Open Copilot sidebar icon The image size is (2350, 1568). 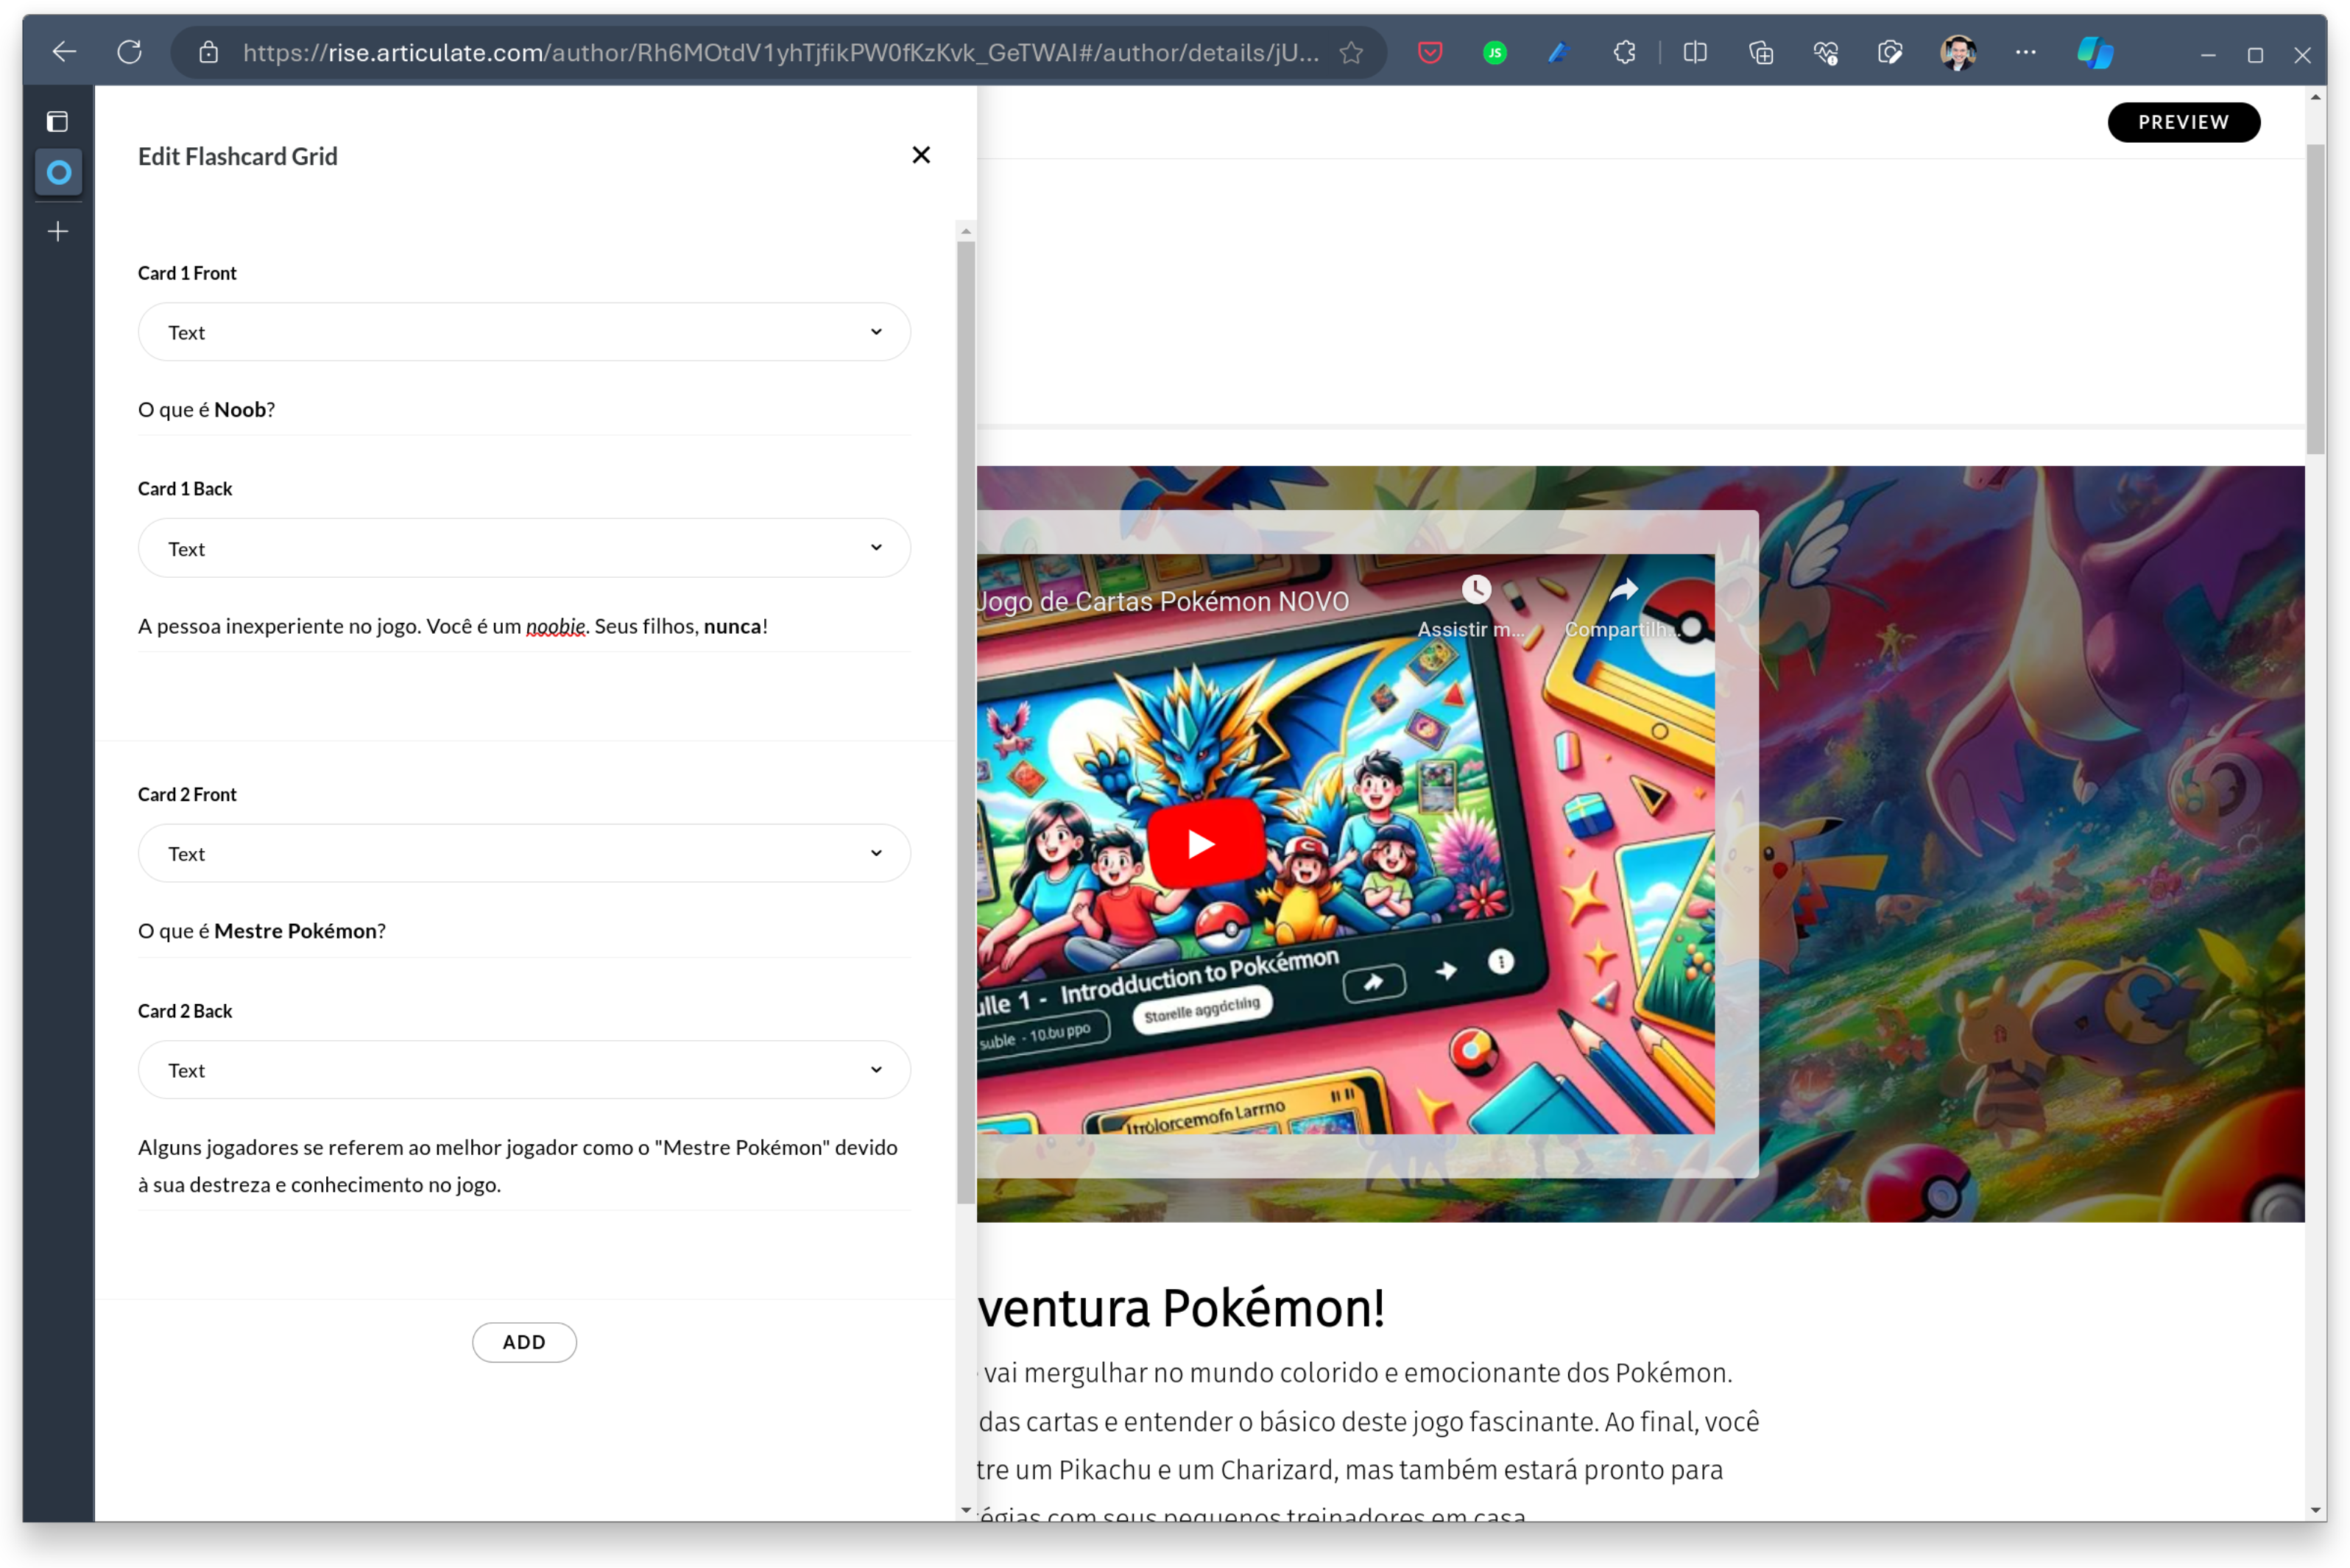click(2095, 52)
